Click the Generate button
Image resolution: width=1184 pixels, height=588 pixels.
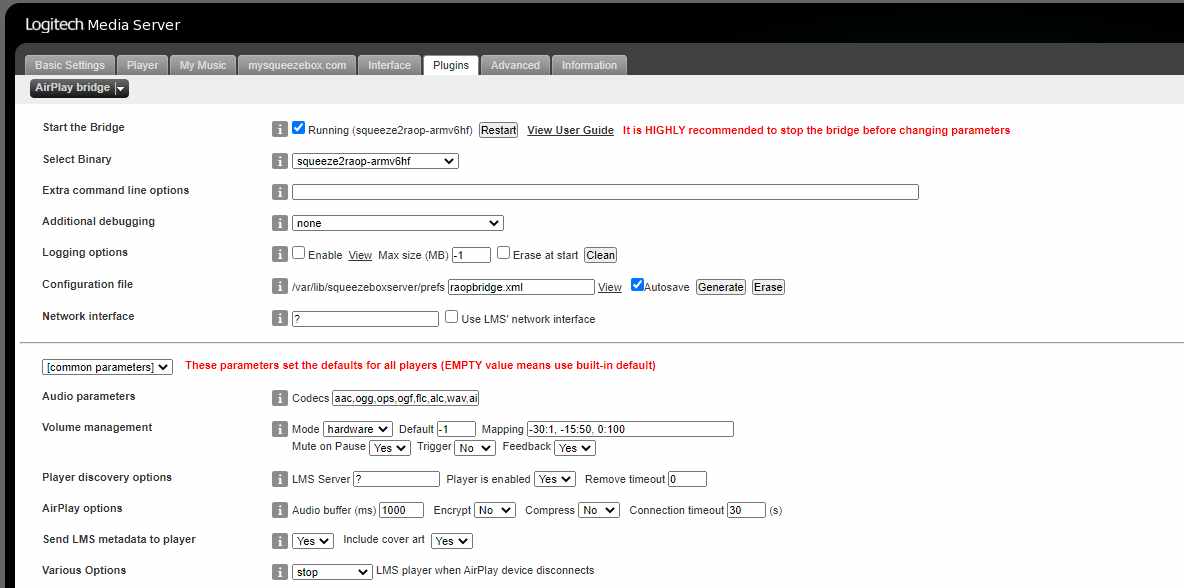coord(720,287)
